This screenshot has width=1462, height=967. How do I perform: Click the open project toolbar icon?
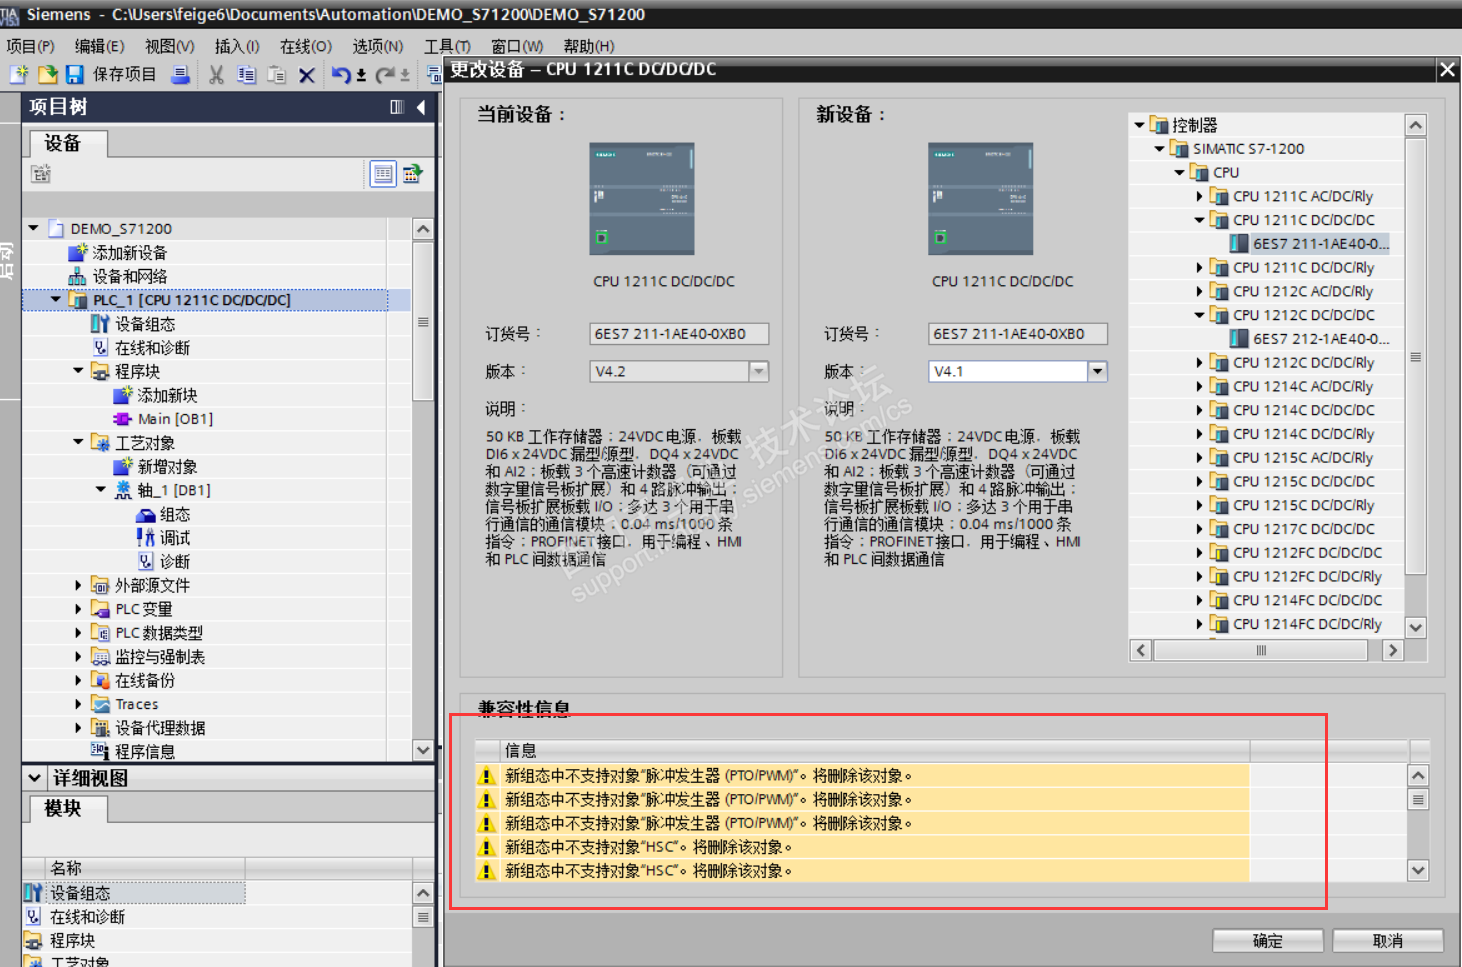[47, 74]
